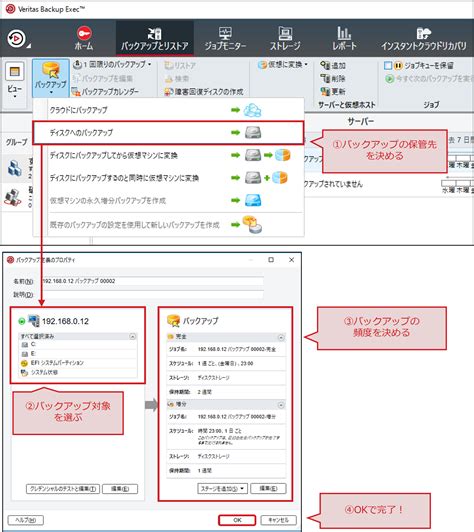This screenshot has width=474, height=532.
Task: Click 更新 in servers group
Action: pos(333,91)
